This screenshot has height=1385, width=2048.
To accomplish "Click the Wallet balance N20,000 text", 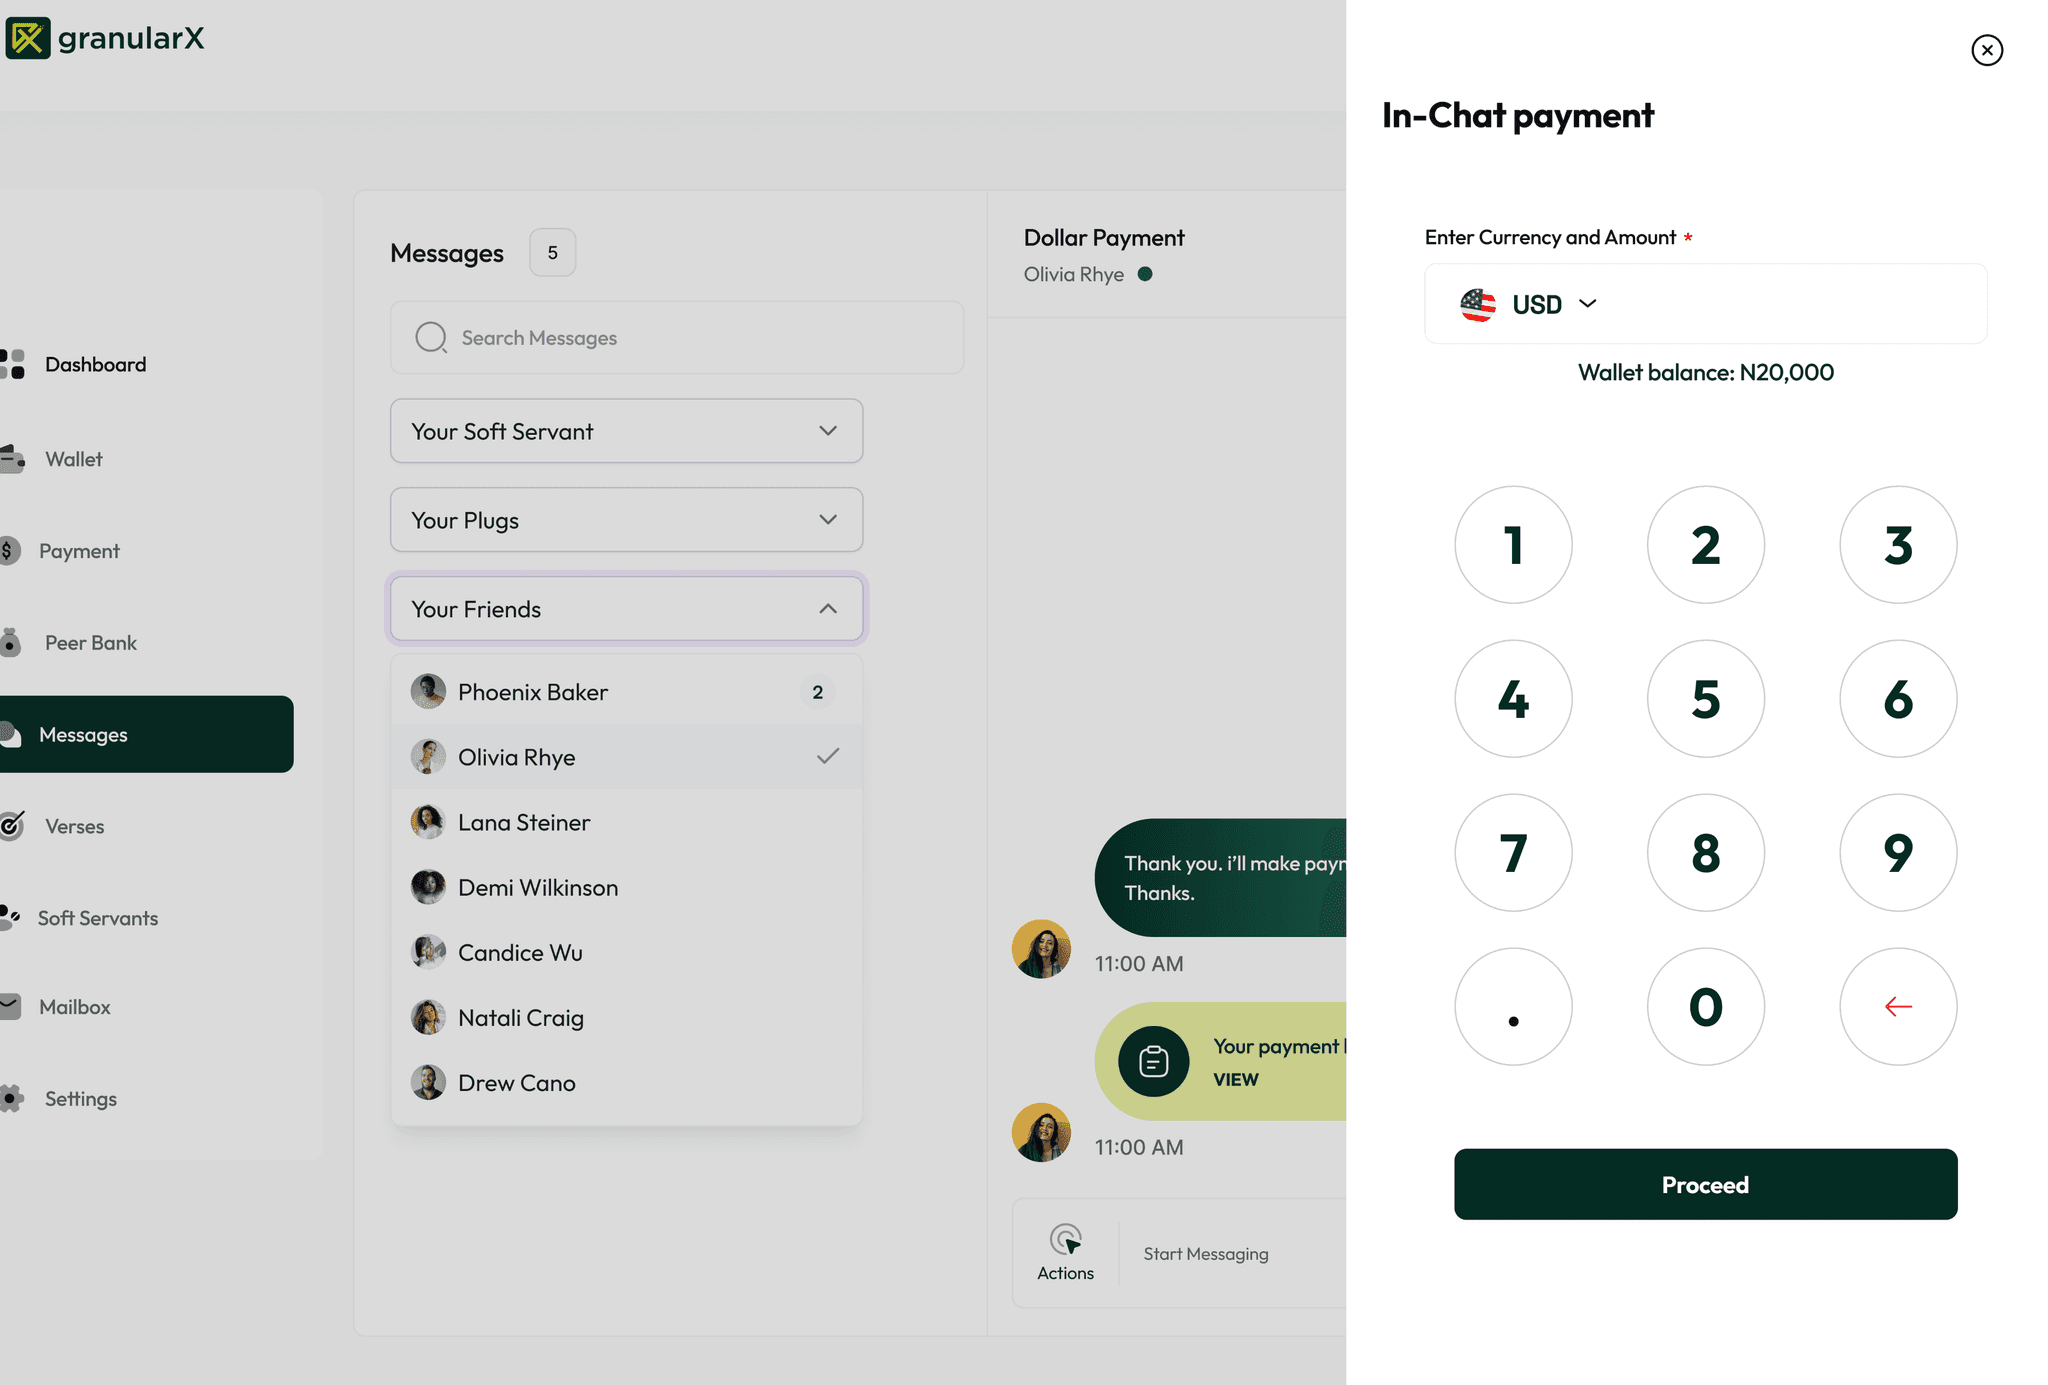I will tap(1705, 372).
